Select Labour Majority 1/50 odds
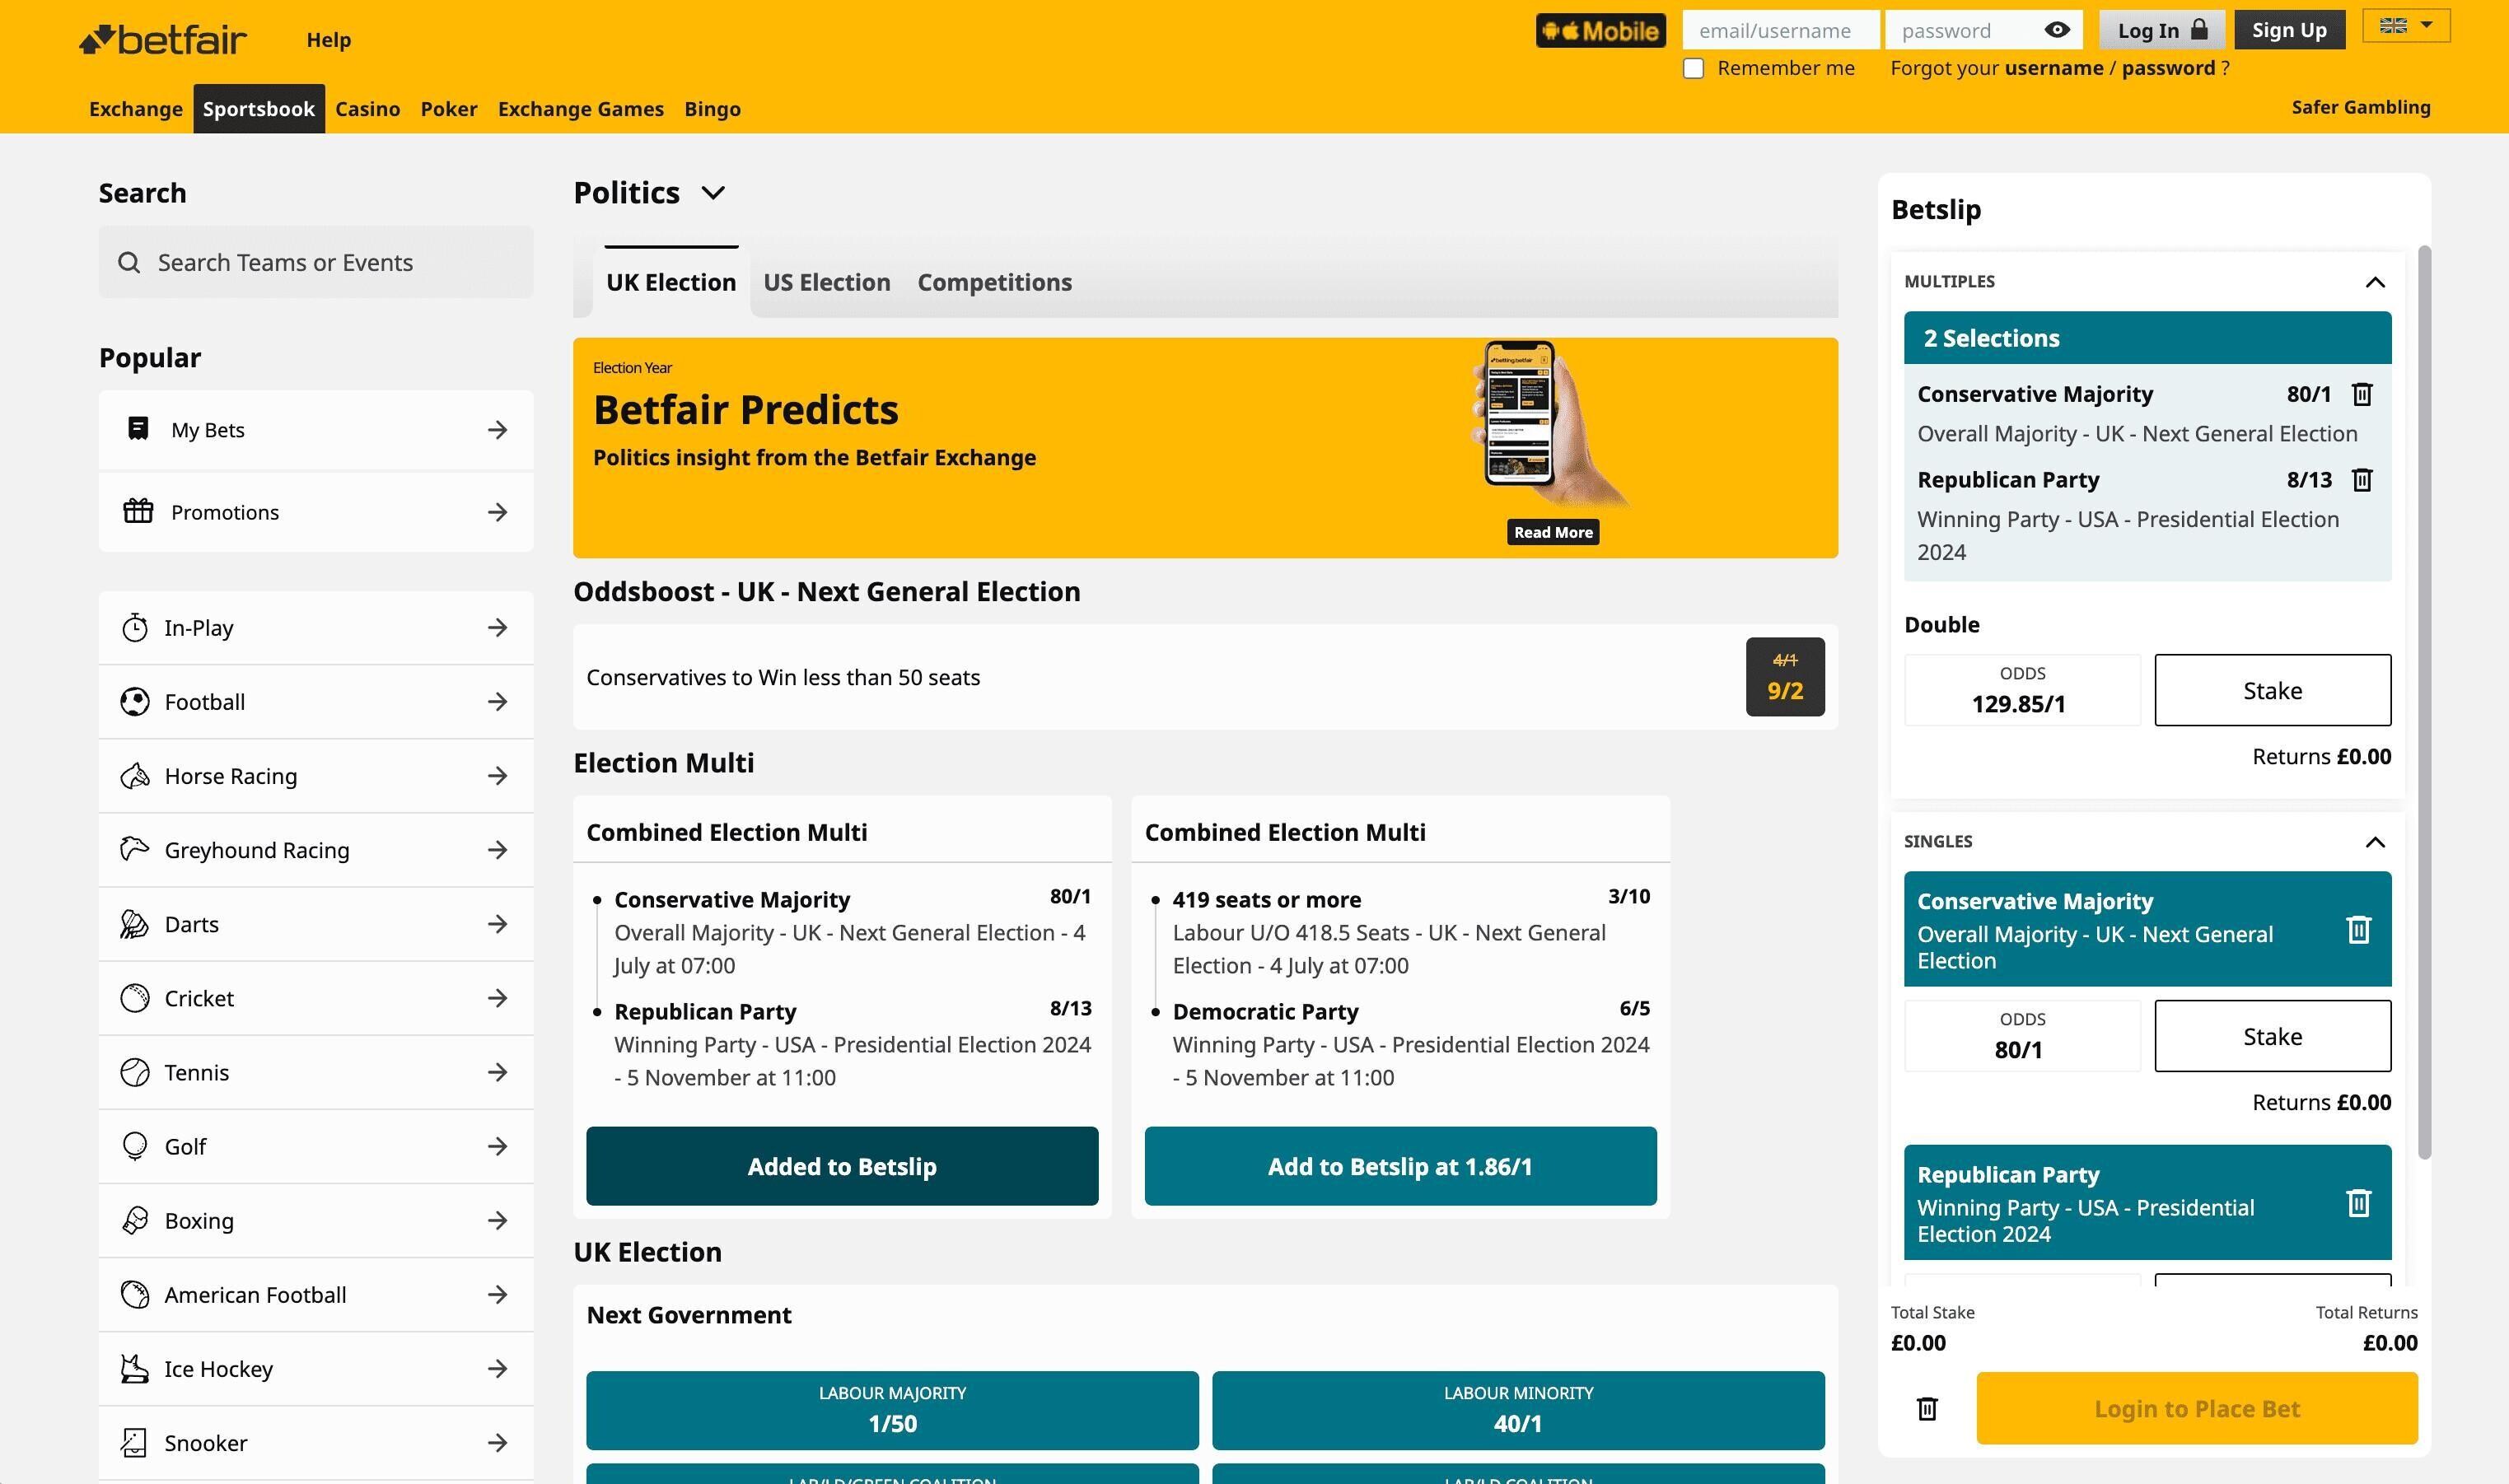 [892, 1410]
